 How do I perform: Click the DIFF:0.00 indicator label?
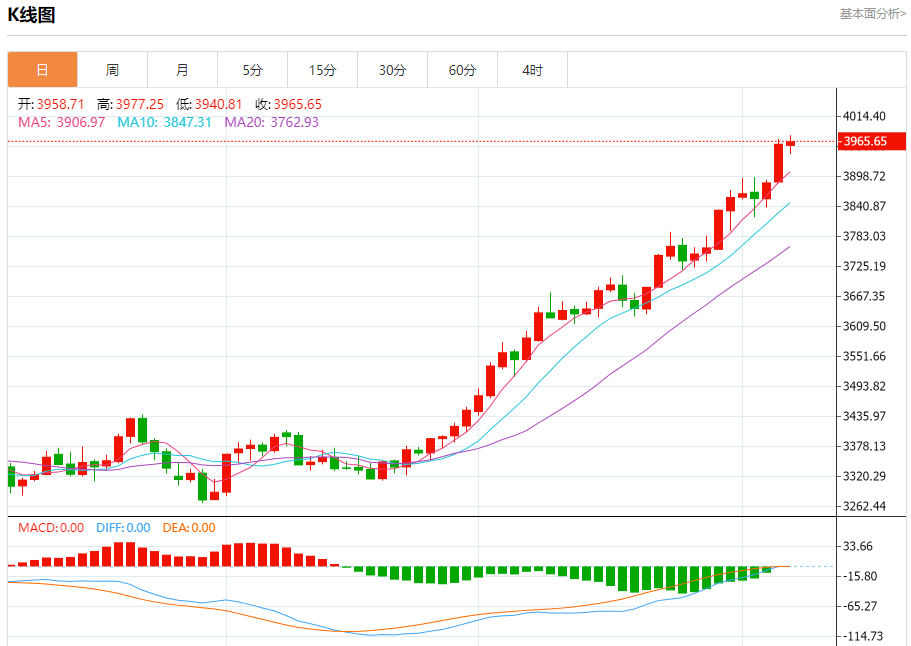[123, 527]
